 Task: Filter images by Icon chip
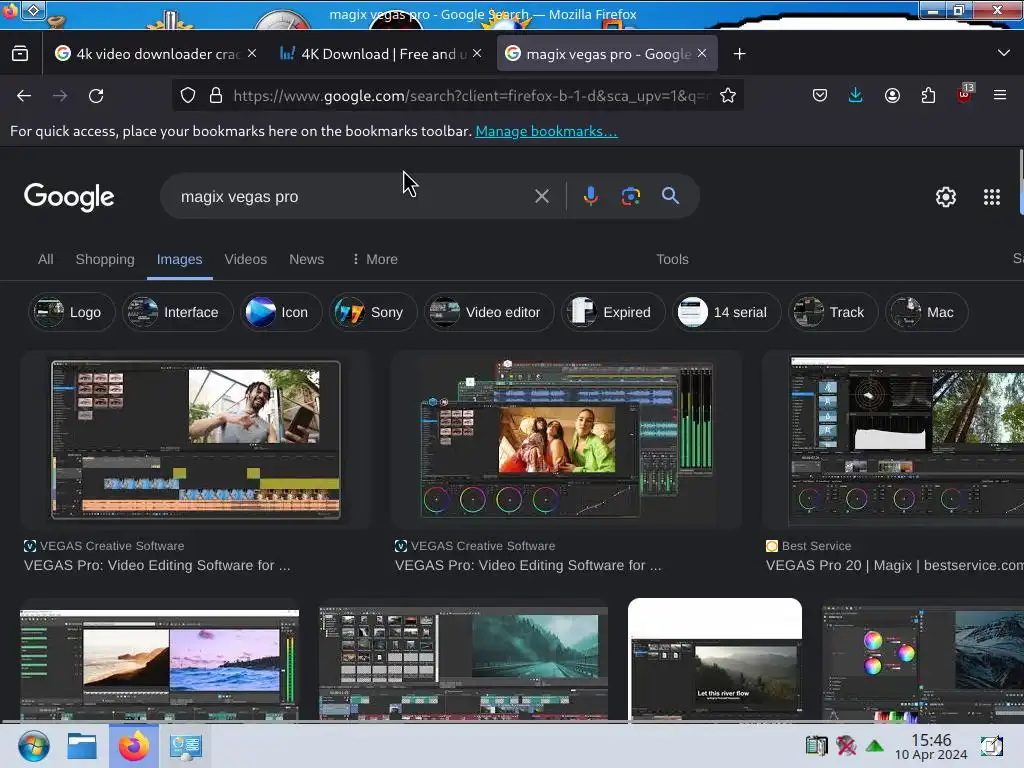point(281,312)
